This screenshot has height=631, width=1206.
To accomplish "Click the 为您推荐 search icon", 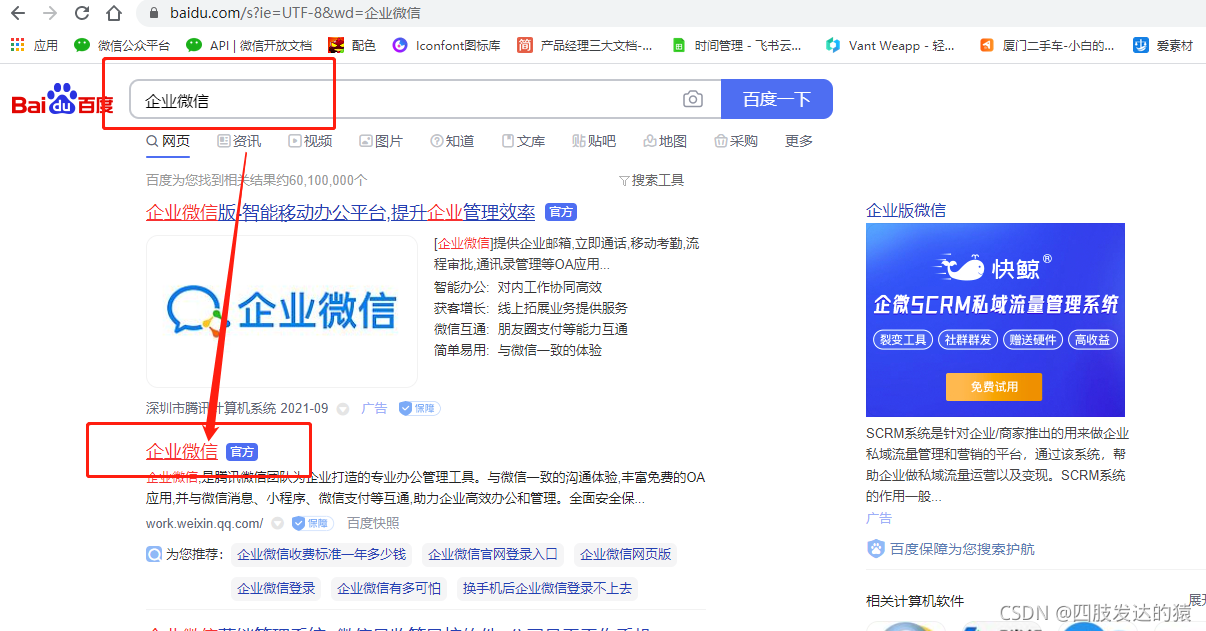I will 154,554.
